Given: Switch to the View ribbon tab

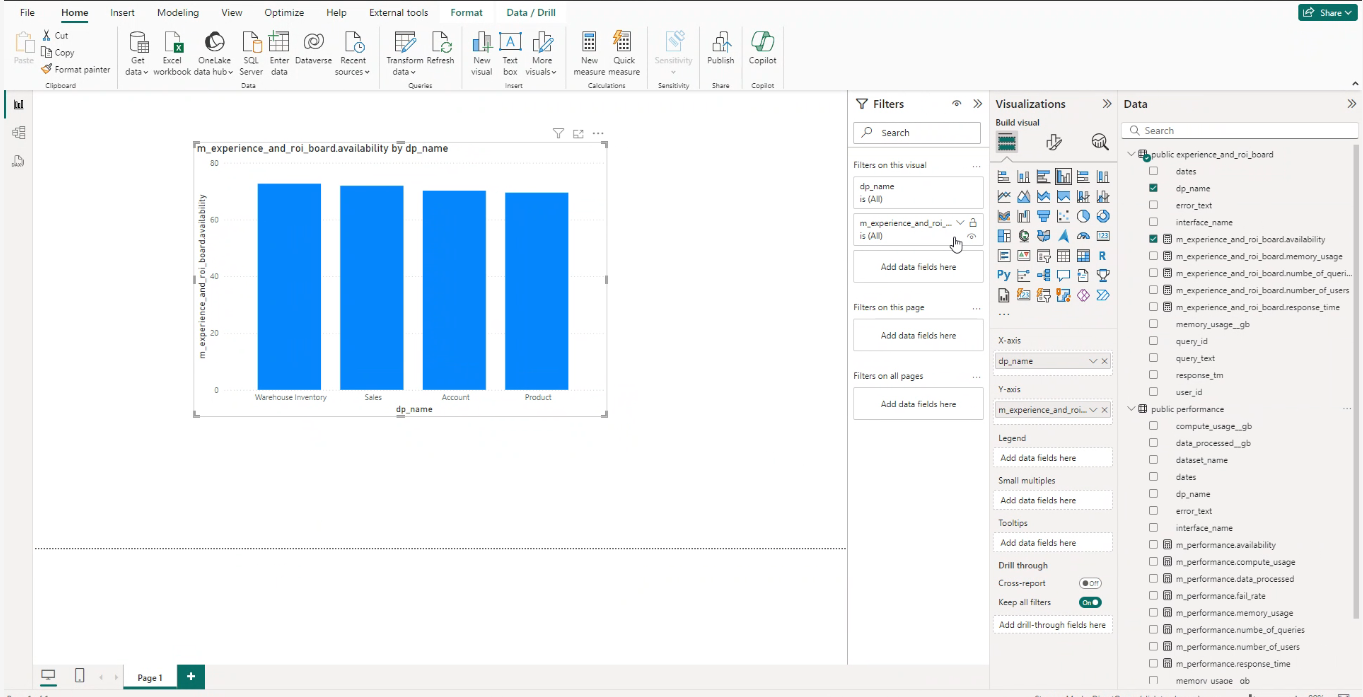Looking at the screenshot, I should pyautogui.click(x=232, y=13).
